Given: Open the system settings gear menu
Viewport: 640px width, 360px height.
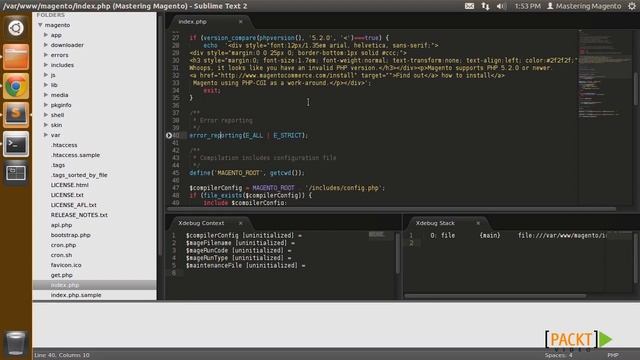Looking at the screenshot, I should 632,6.
